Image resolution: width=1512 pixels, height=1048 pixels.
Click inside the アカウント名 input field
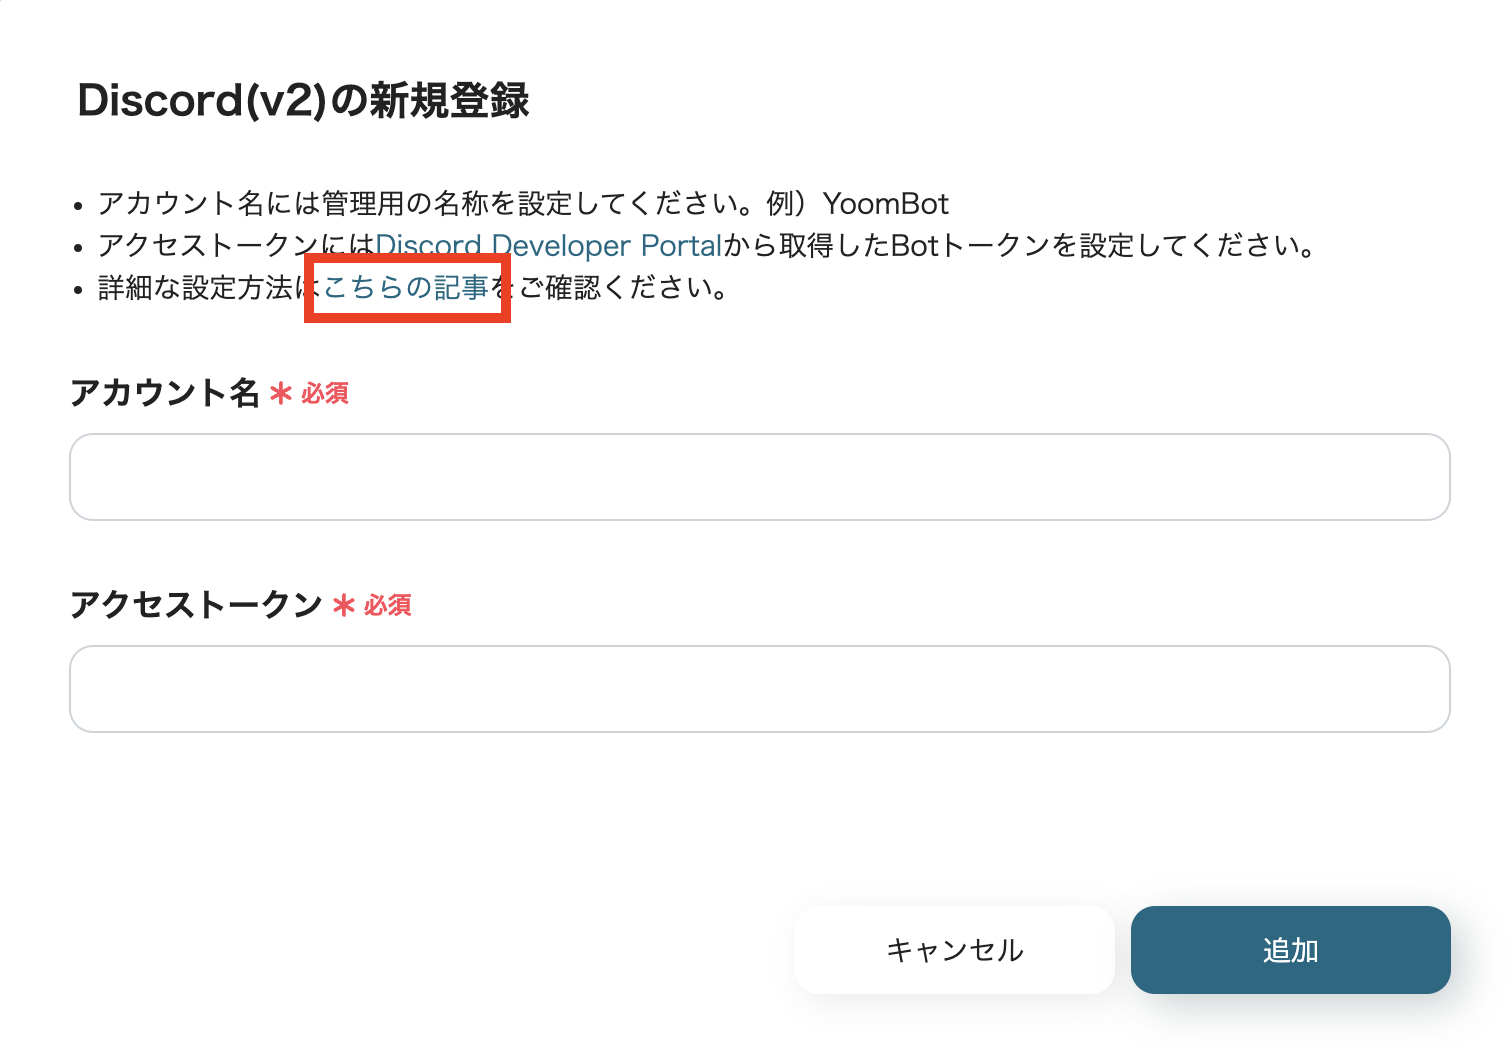pyautogui.click(x=760, y=477)
